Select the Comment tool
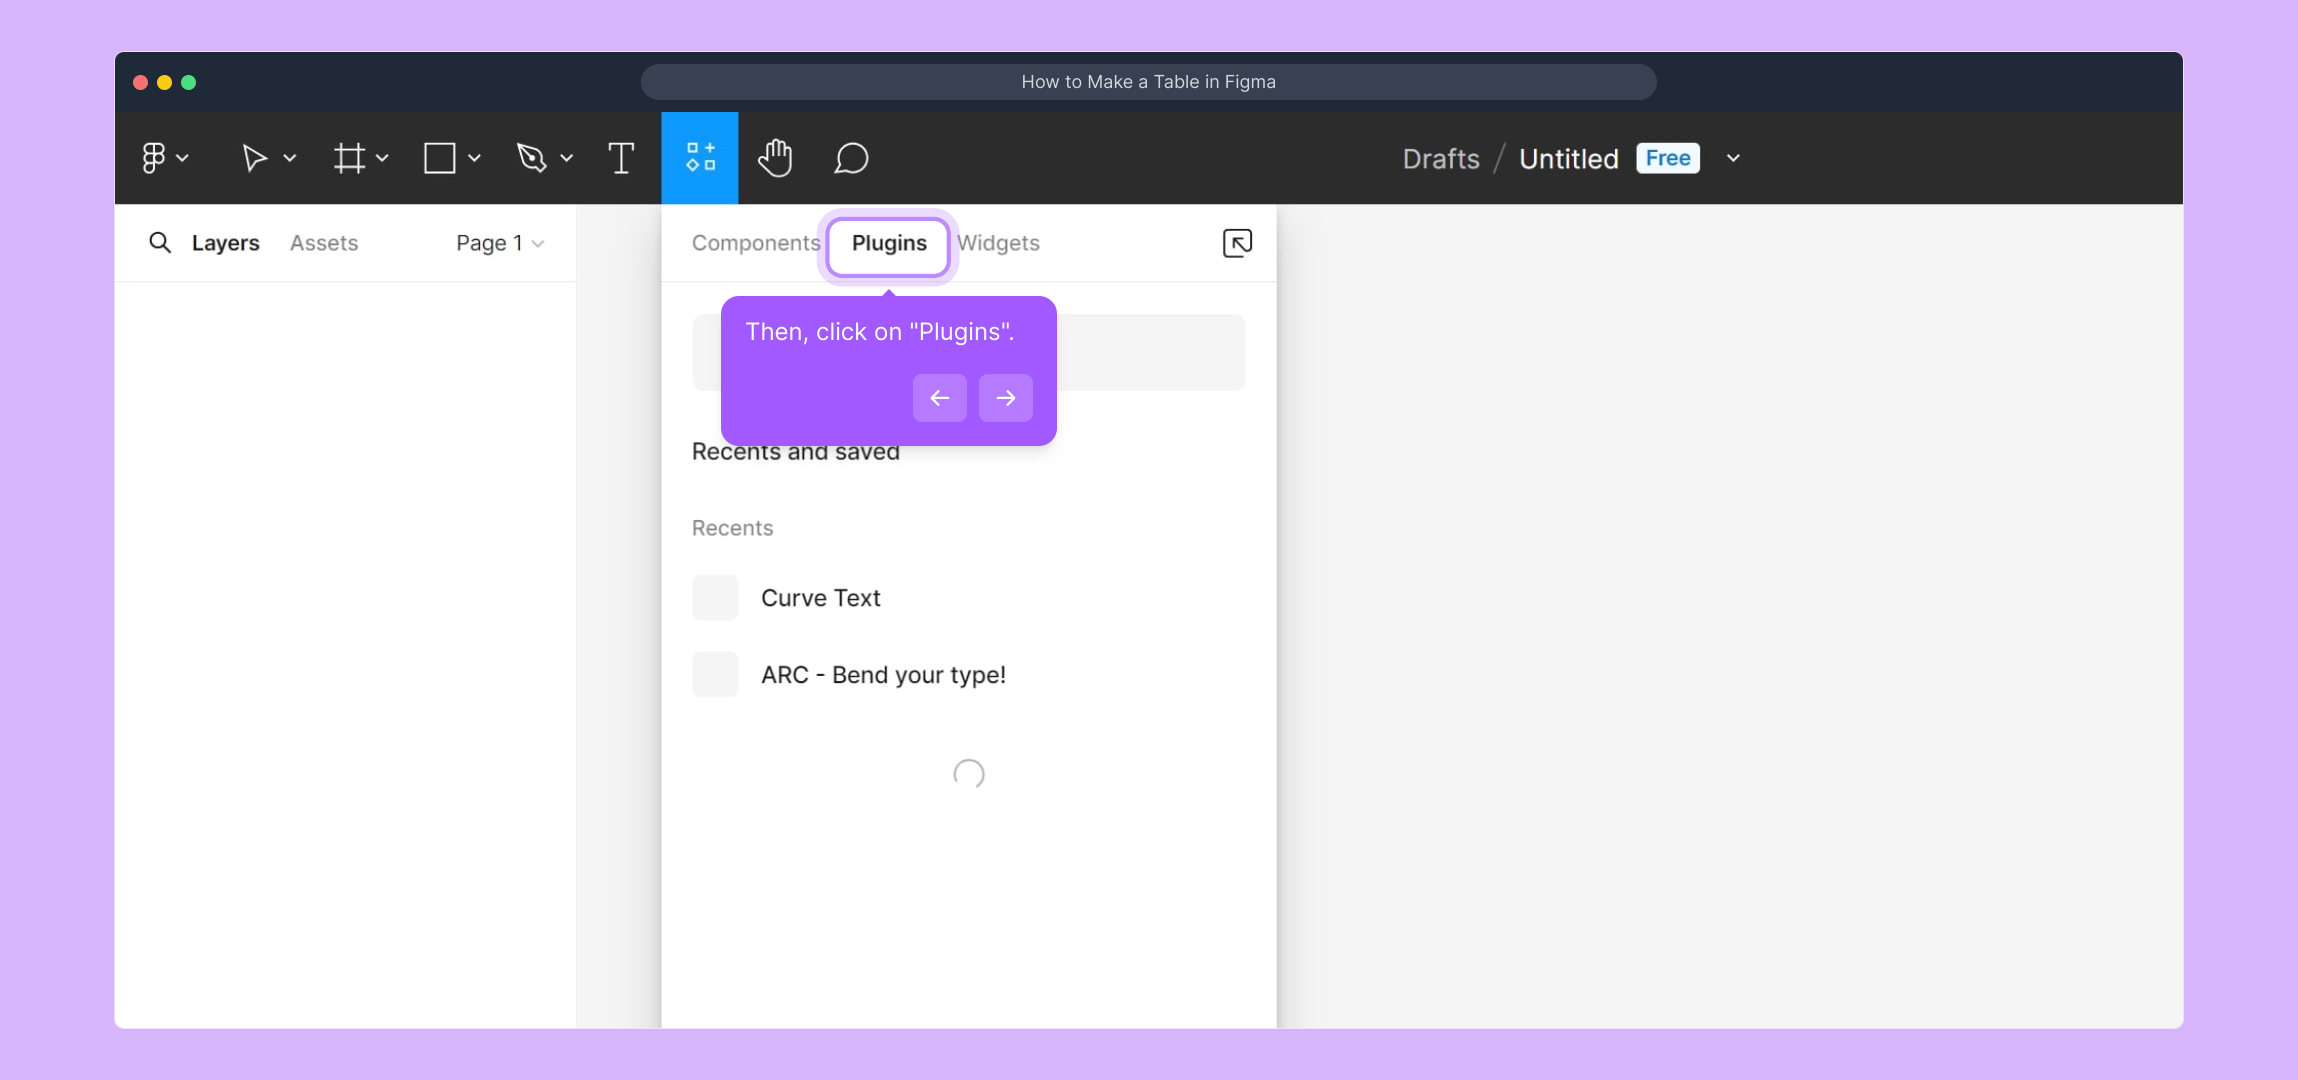The width and height of the screenshot is (2298, 1080). click(851, 158)
